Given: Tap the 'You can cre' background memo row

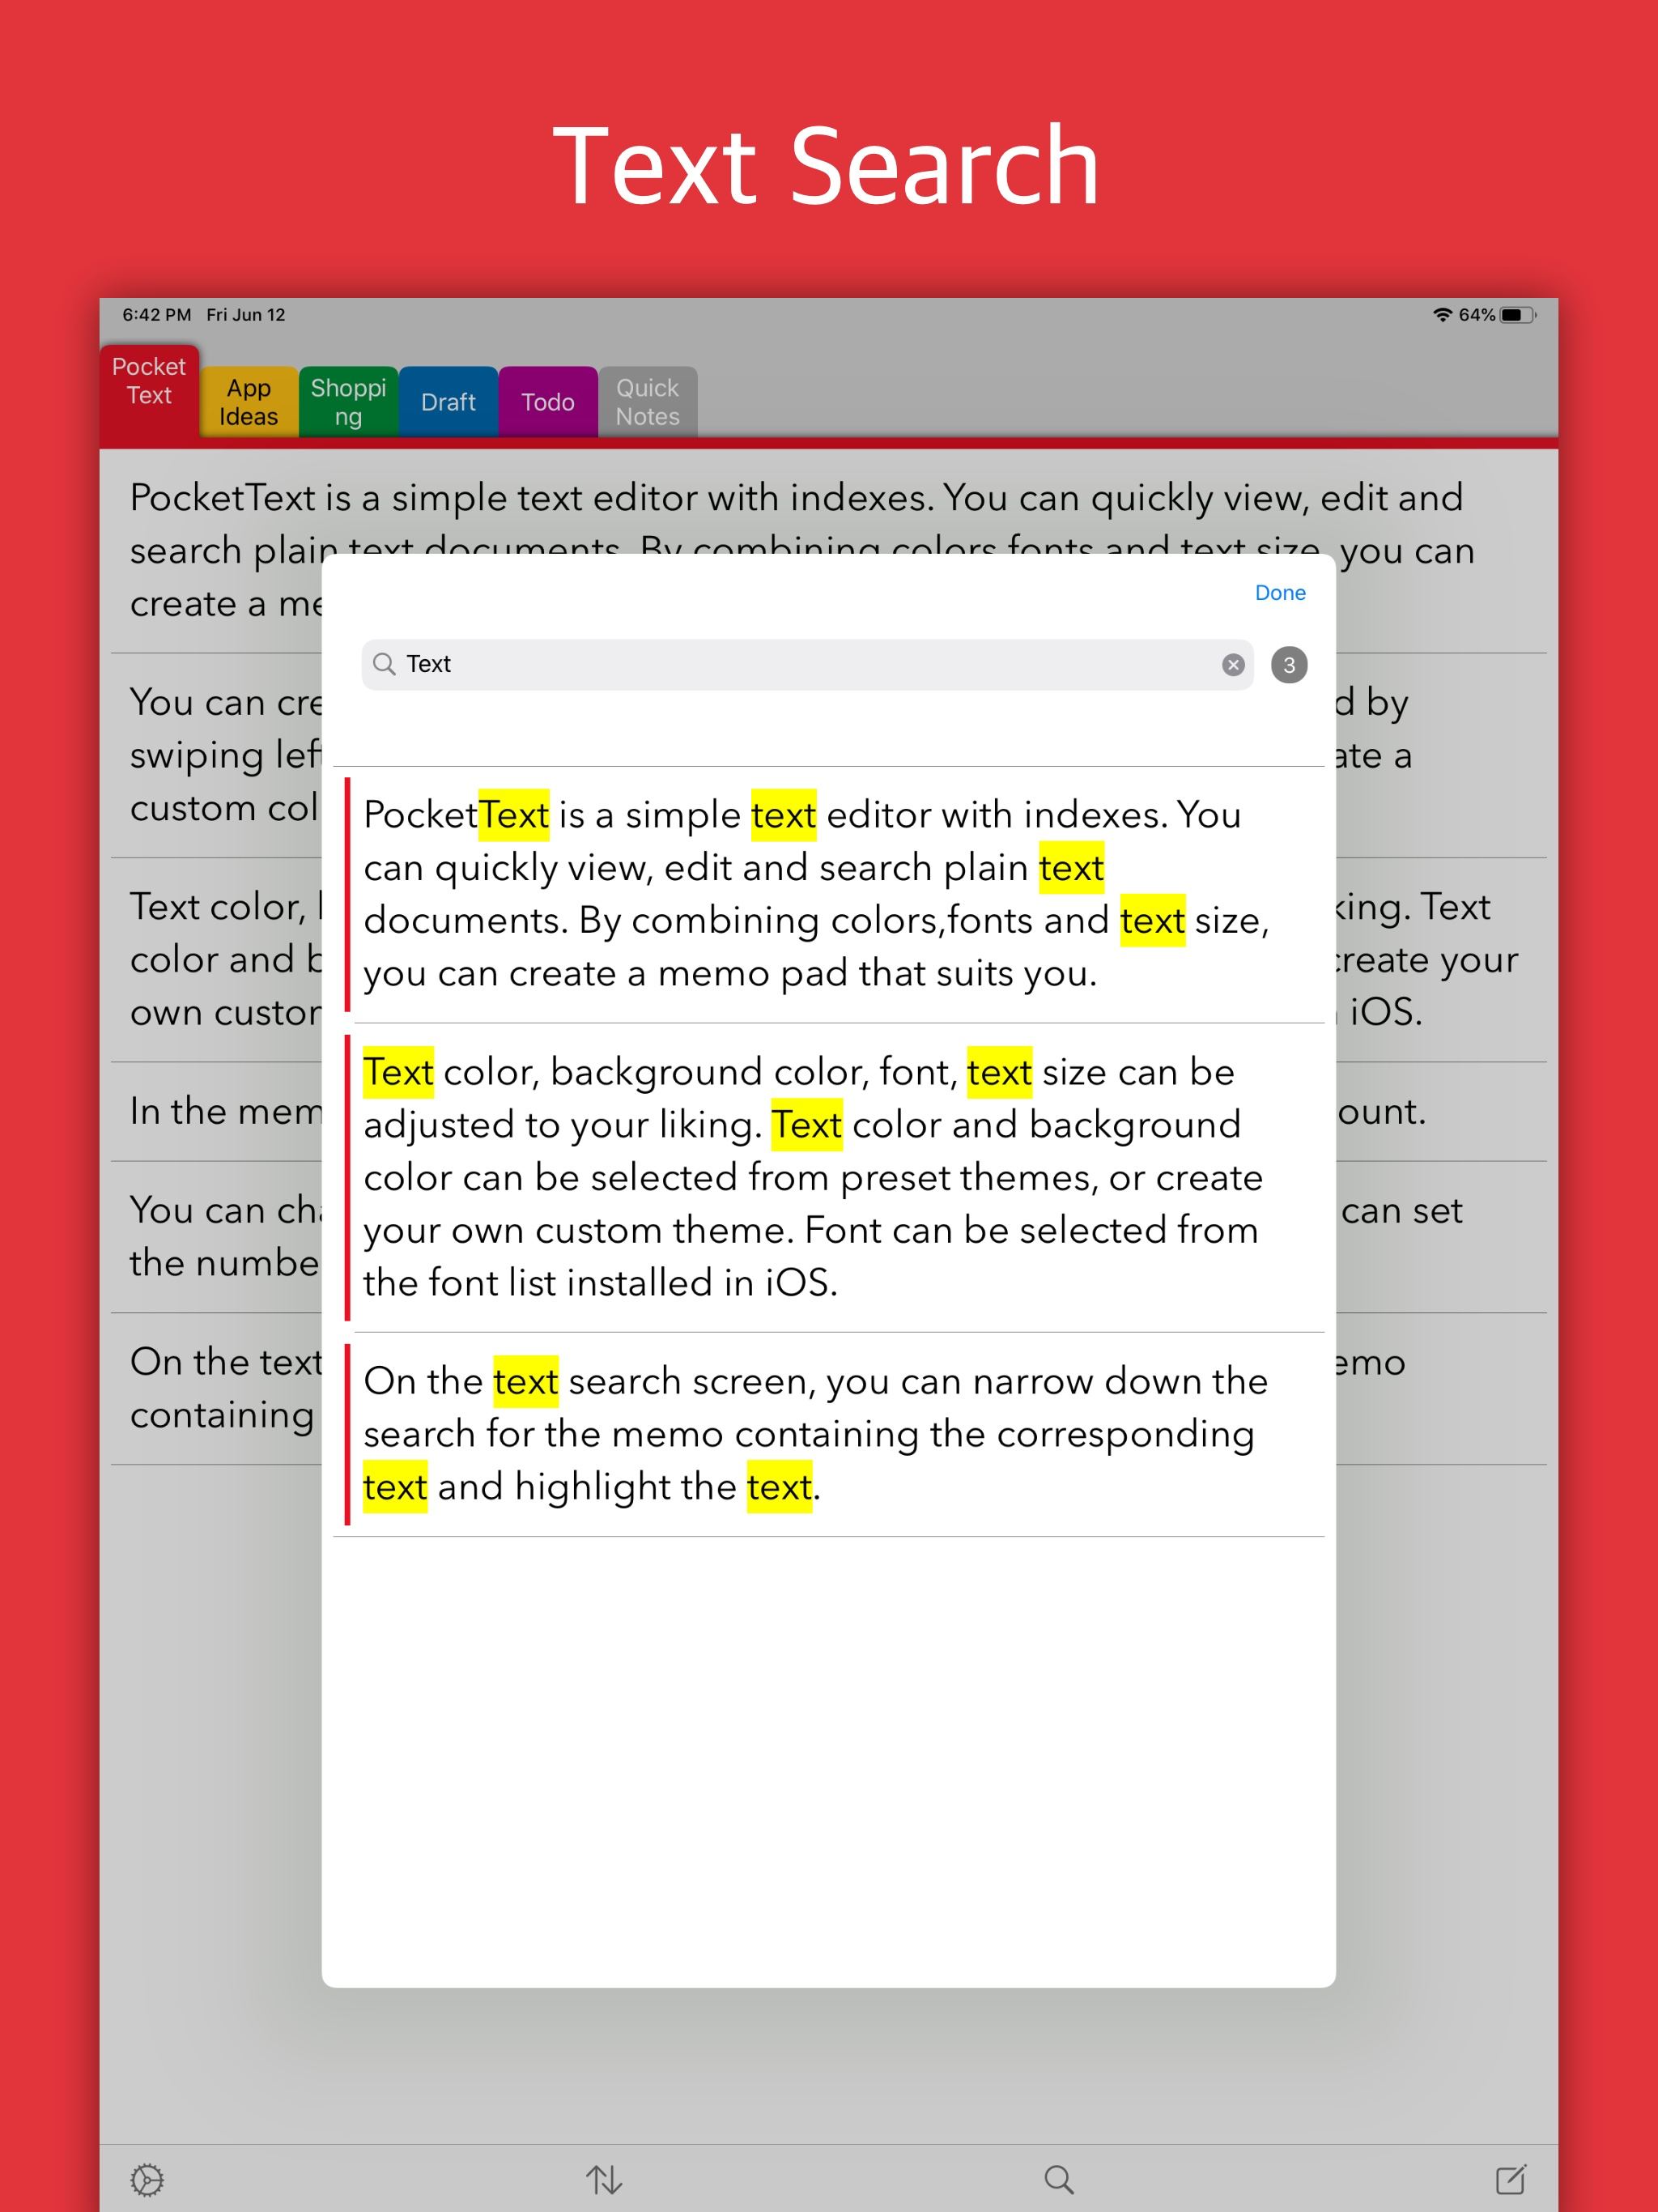Looking at the screenshot, I should [x=215, y=755].
